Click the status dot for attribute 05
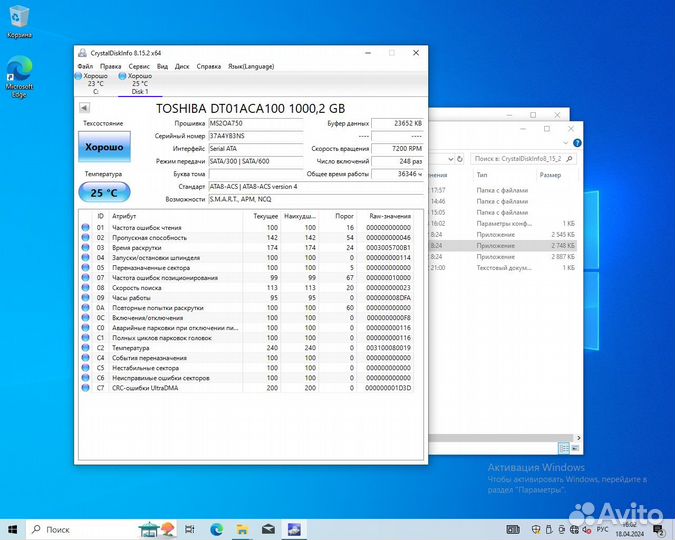Screen dimensions: 675x540 85,267
